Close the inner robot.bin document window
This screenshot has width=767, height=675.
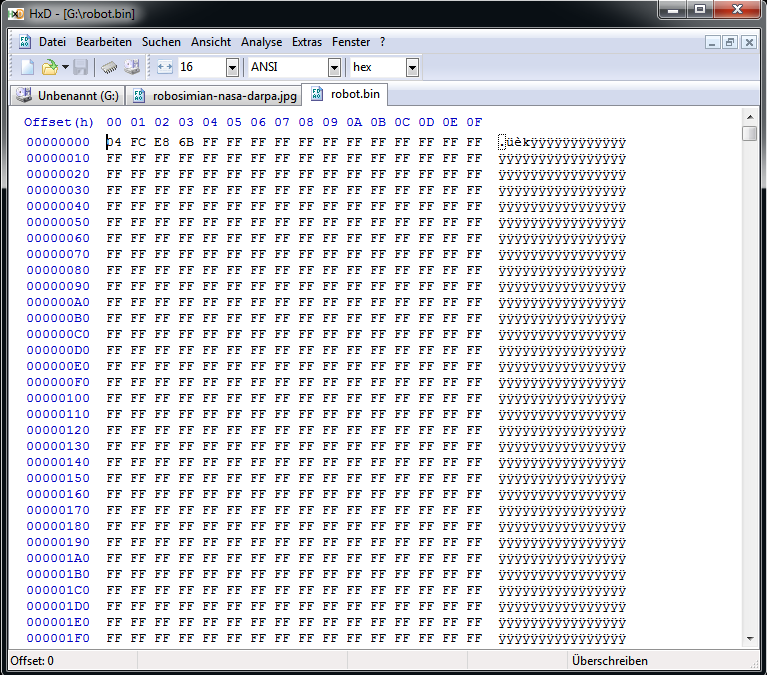tap(748, 43)
